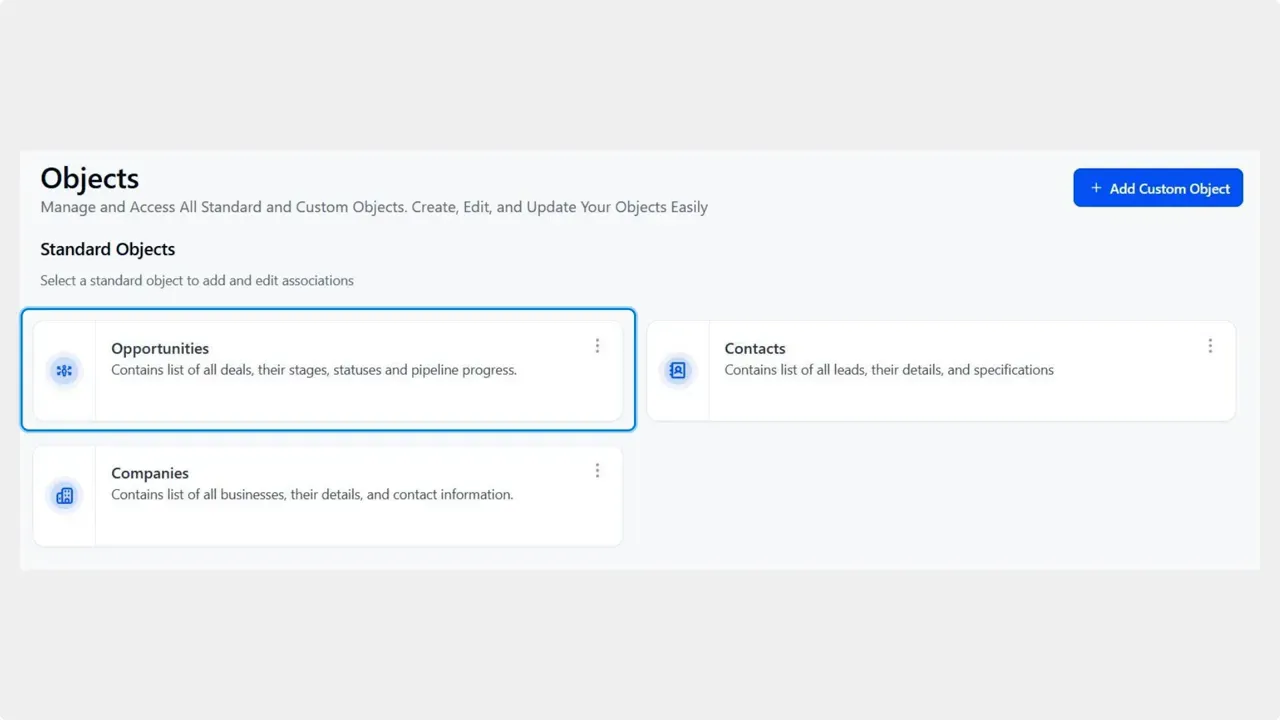Click the Opportunities pipeline description text
Screen dimensions: 1280x720
(314, 369)
